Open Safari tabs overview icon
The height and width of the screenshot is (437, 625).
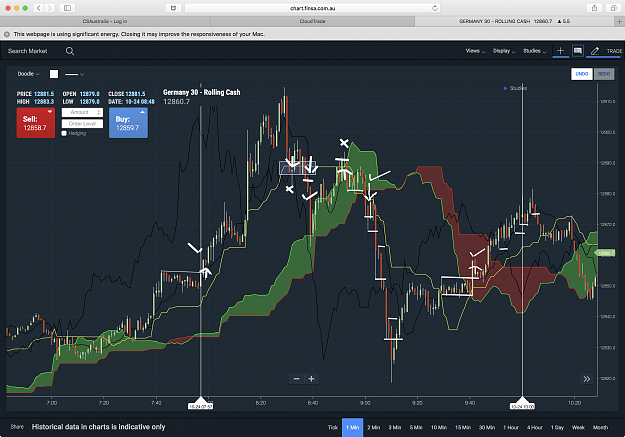pos(613,8)
